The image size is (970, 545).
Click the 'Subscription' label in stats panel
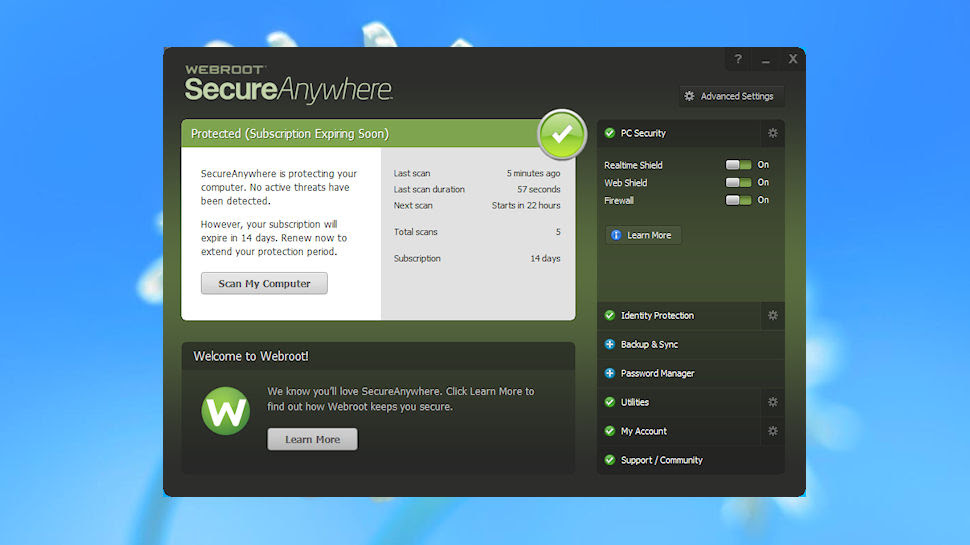pos(418,259)
